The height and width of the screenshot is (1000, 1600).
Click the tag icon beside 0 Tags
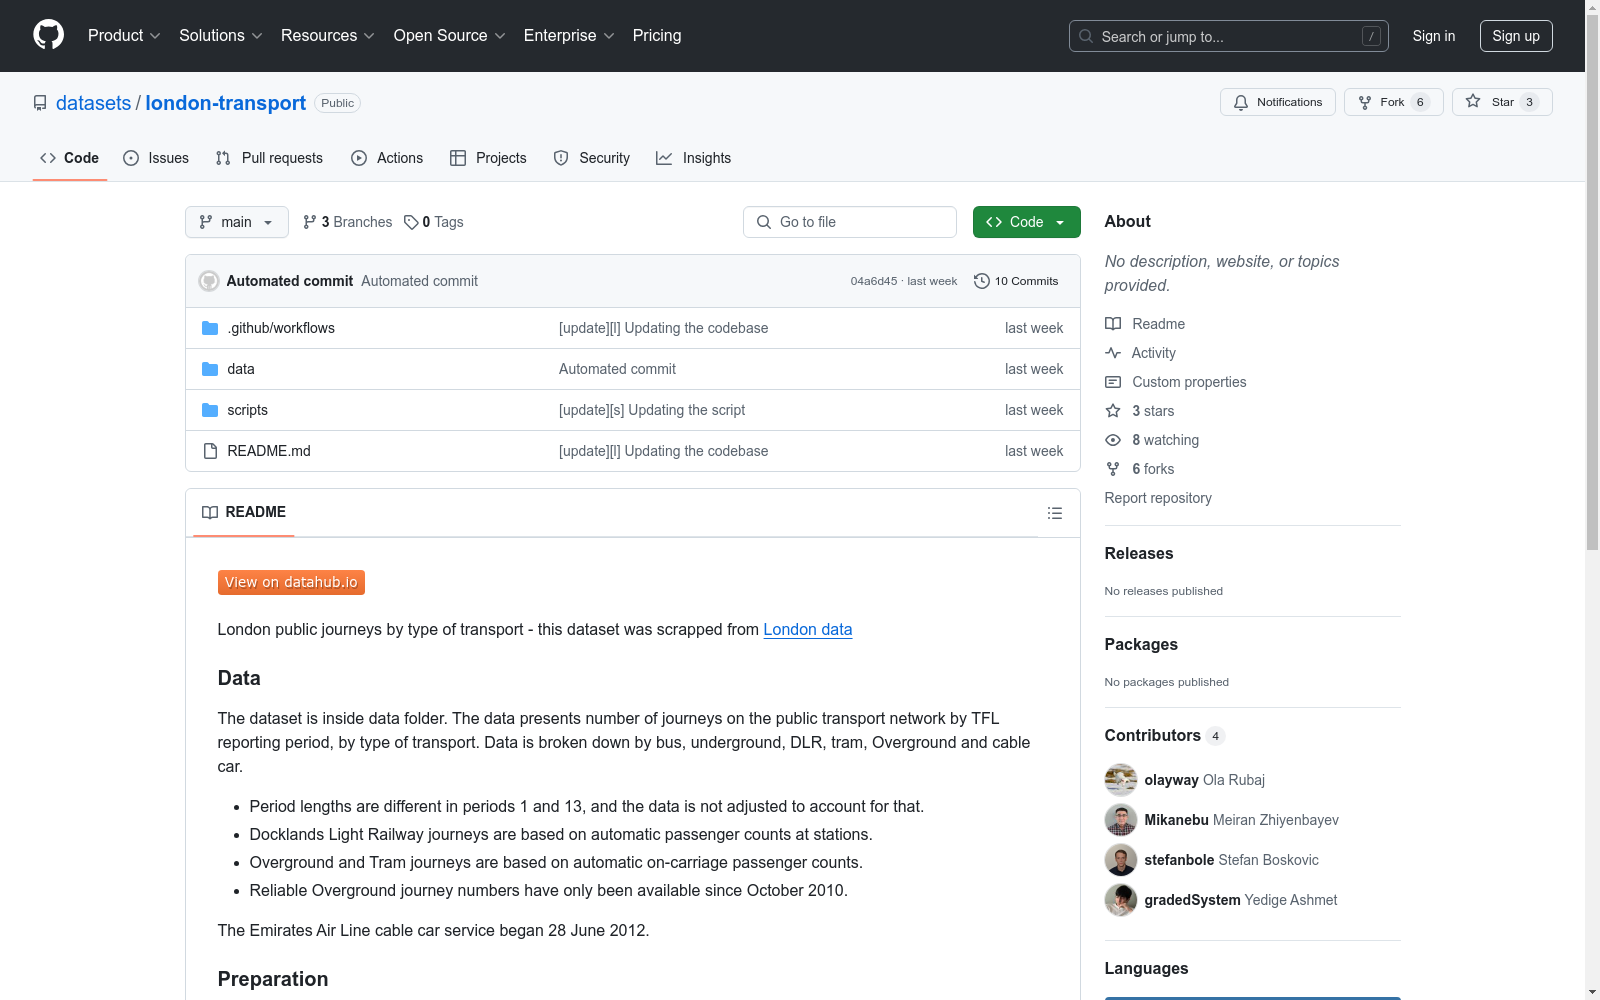(411, 222)
